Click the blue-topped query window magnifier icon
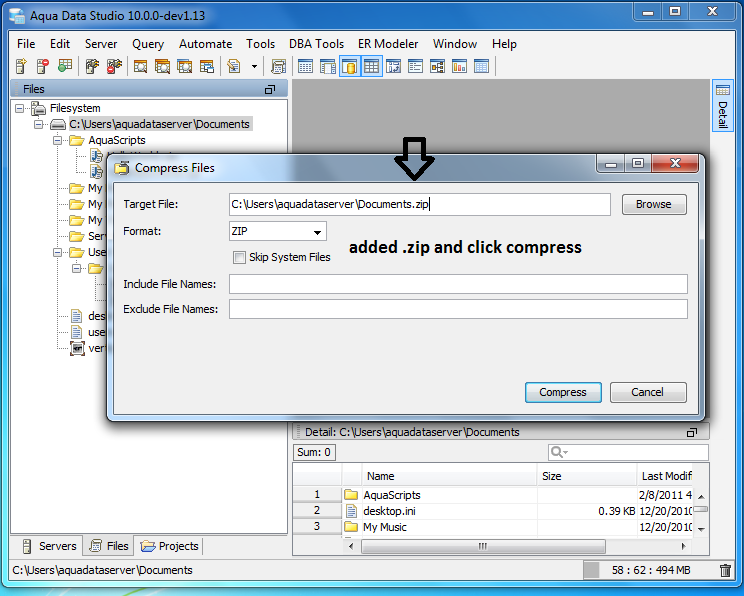 coord(184,66)
